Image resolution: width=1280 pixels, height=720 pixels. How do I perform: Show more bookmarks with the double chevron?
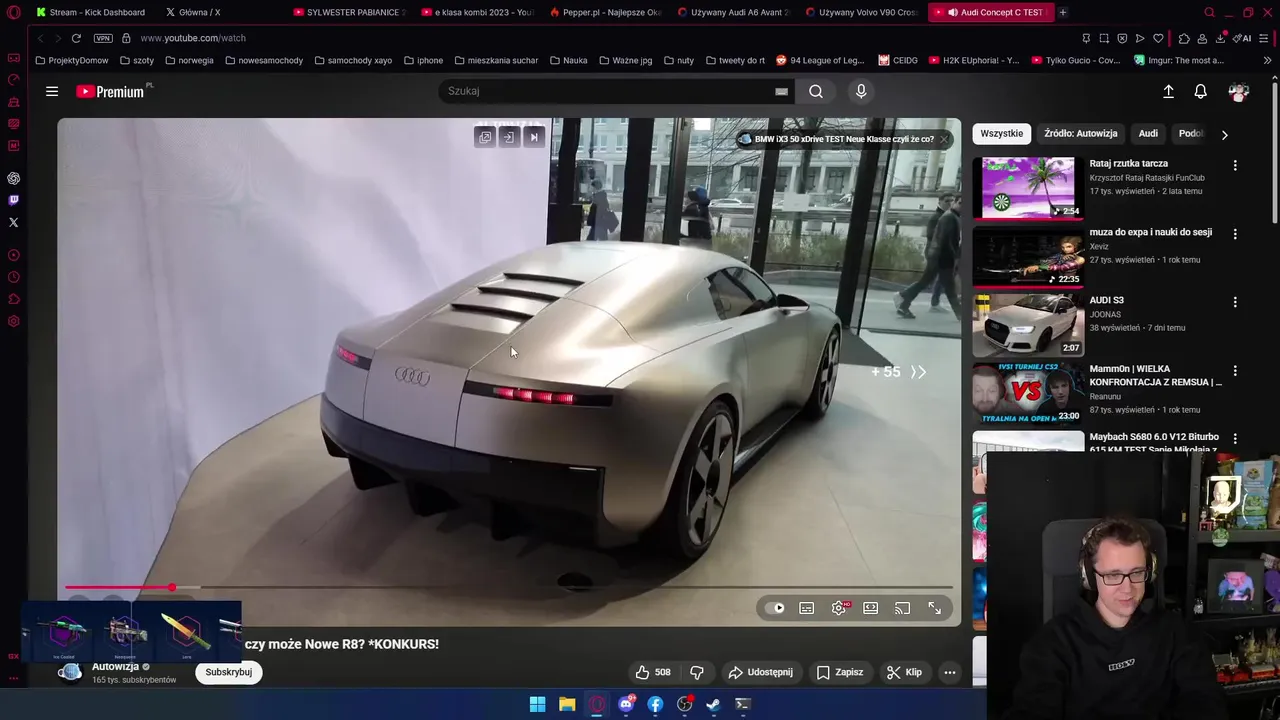tap(1267, 60)
